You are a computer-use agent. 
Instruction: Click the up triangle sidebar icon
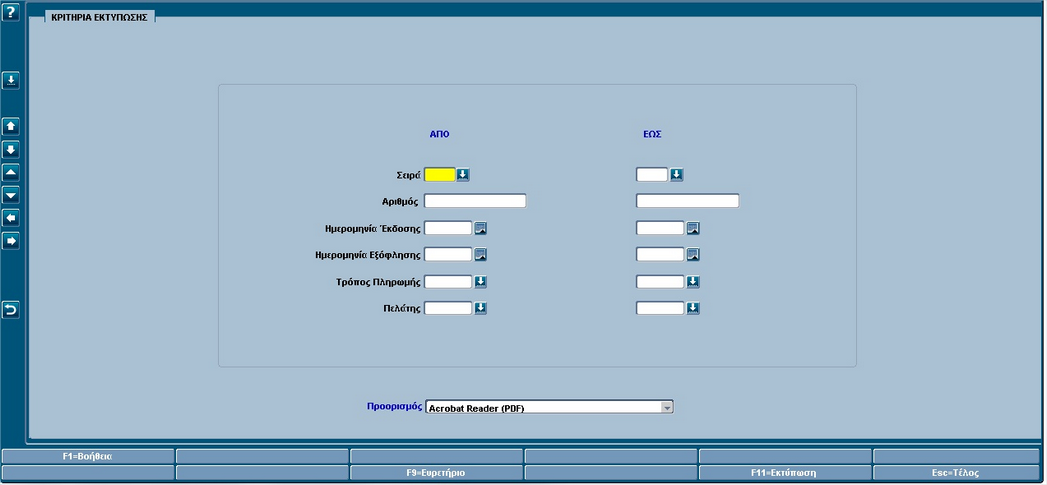pyautogui.click(x=11, y=172)
